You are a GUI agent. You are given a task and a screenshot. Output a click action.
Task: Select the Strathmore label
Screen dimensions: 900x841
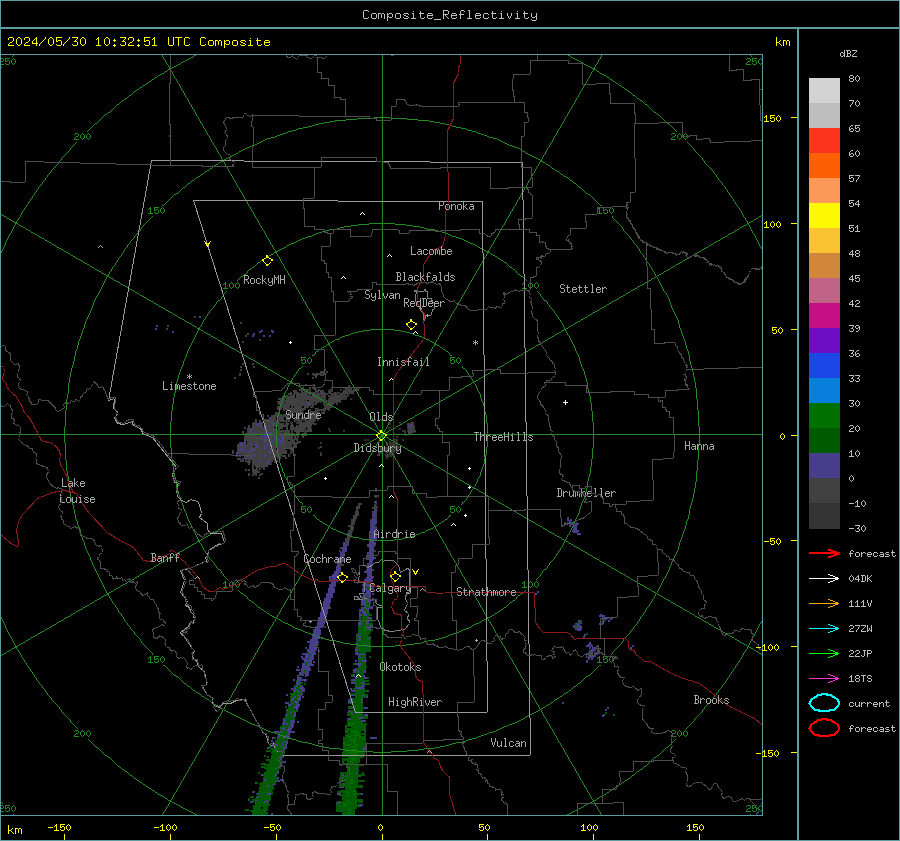coord(486,592)
